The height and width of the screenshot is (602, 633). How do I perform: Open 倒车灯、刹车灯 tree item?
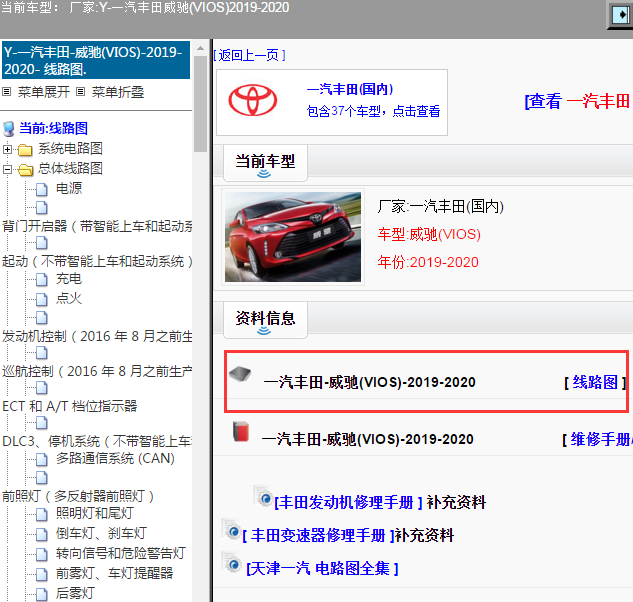(101, 534)
